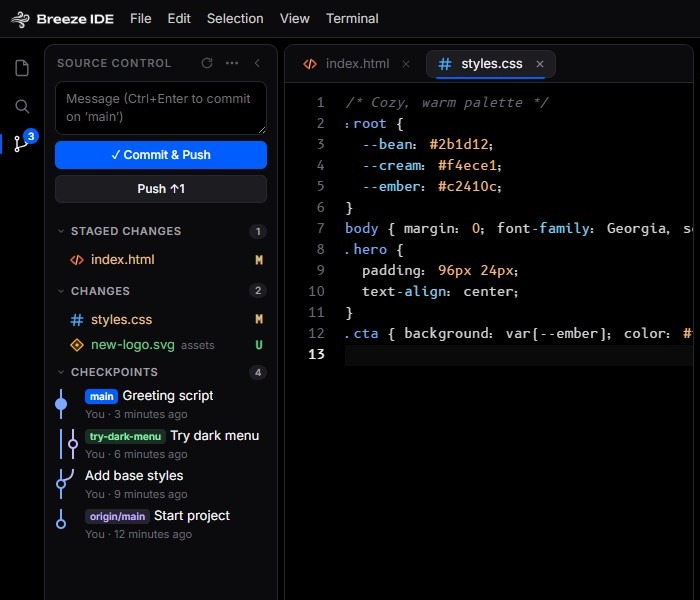Click the Push ↑1 button
This screenshot has height=600, width=700.
tap(161, 189)
